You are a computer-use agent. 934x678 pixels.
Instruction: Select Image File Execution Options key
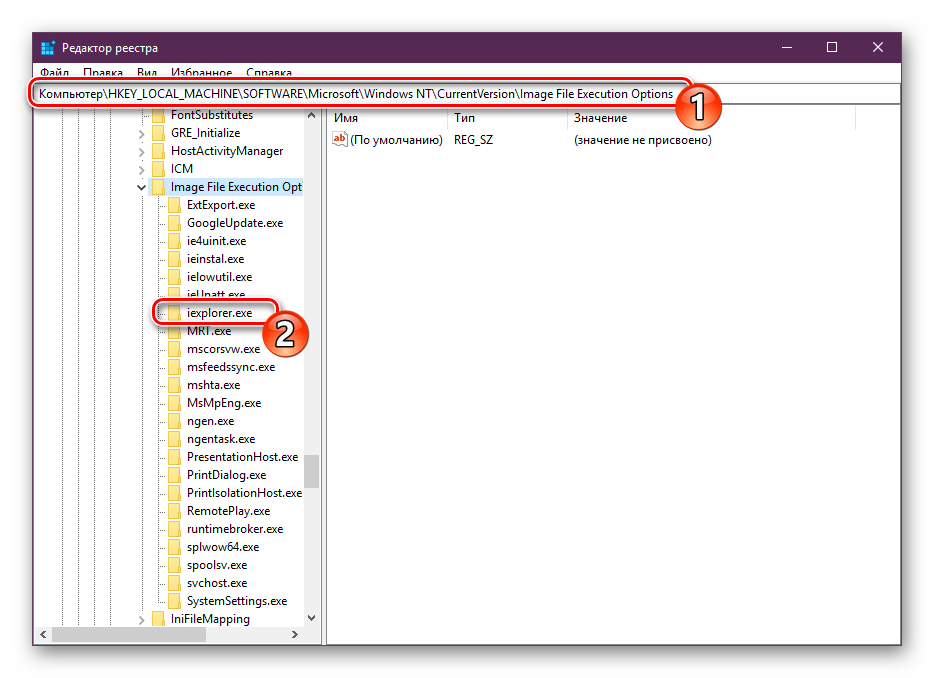coord(236,187)
